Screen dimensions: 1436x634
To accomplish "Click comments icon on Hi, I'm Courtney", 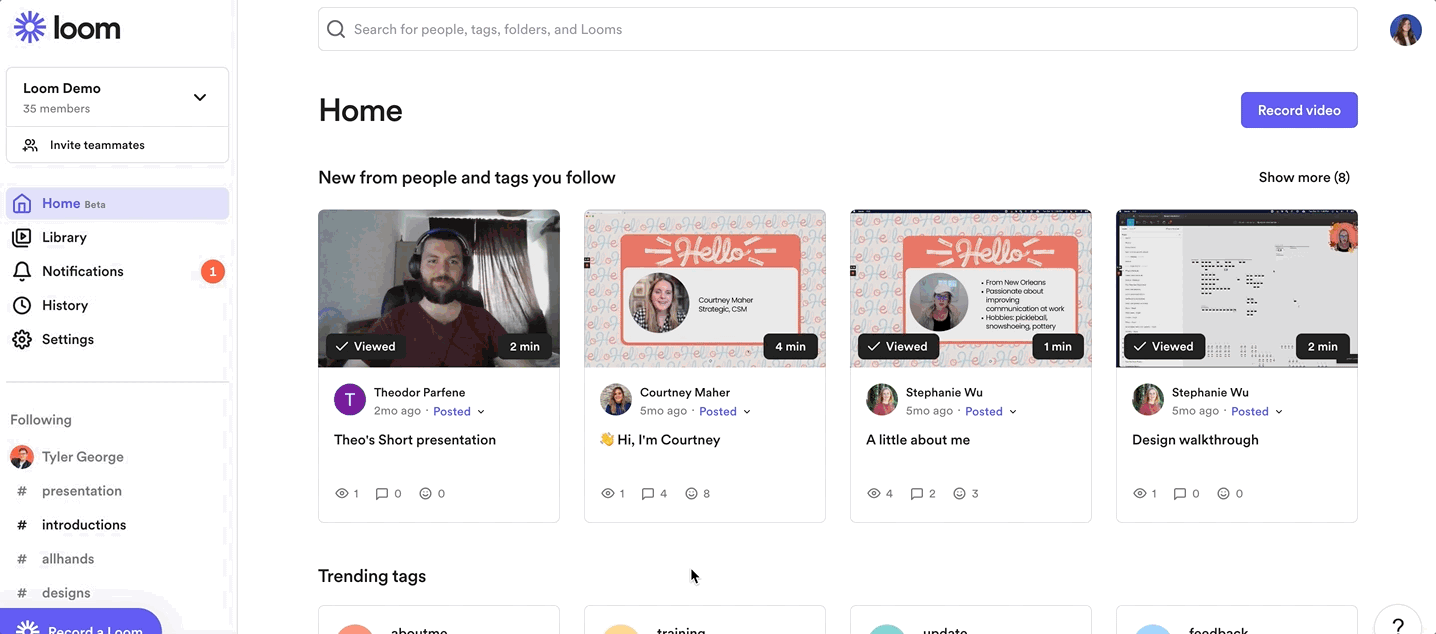I will [x=648, y=493].
